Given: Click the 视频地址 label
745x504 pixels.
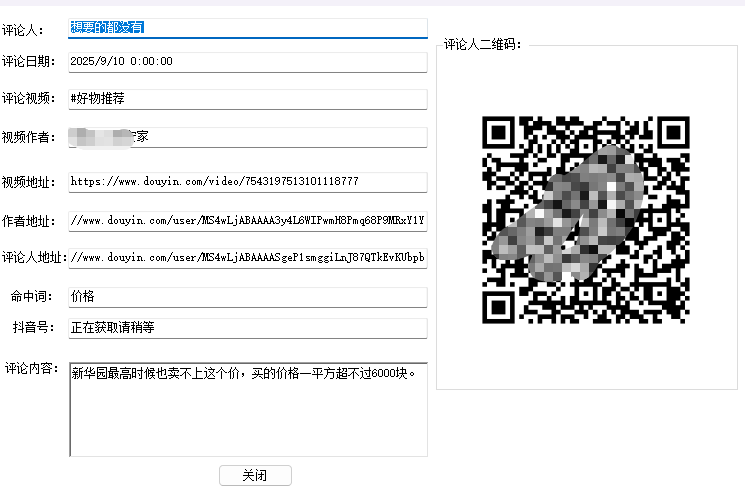Looking at the screenshot, I should tap(29, 182).
